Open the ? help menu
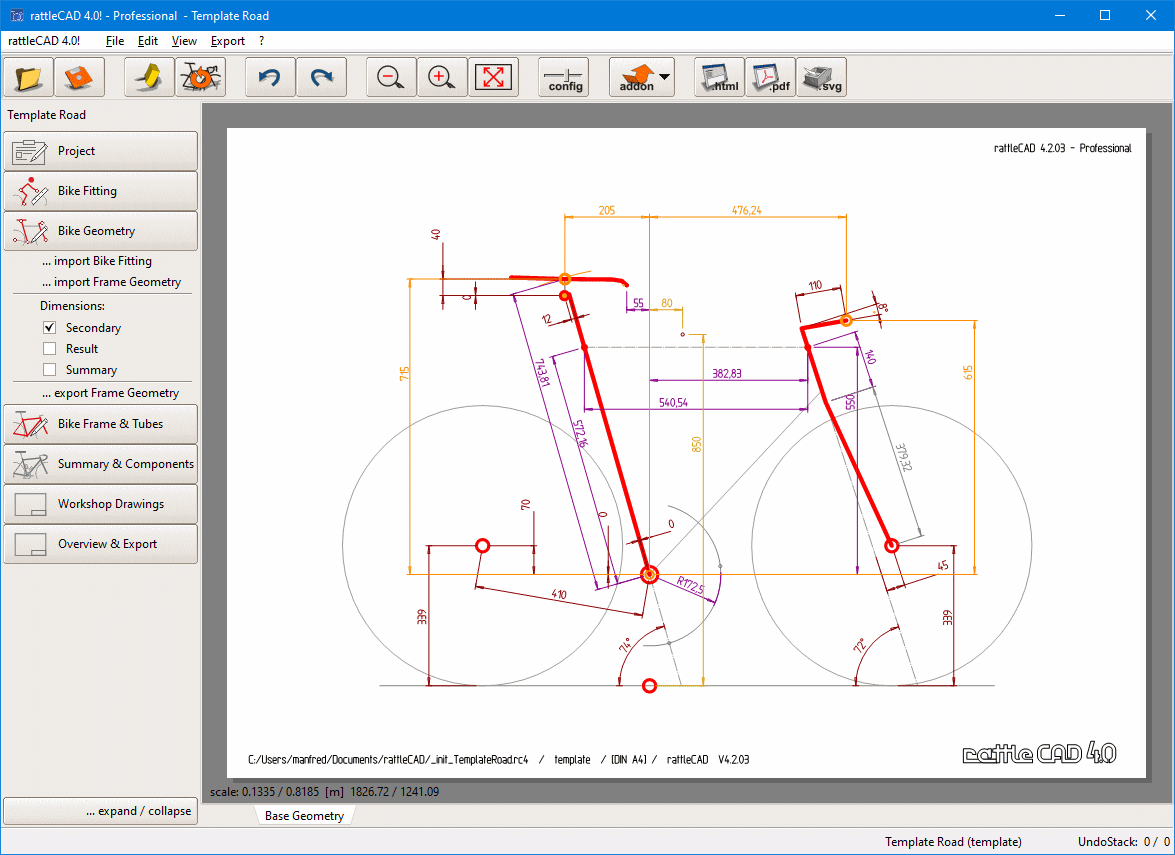The image size is (1175, 855). (262, 41)
